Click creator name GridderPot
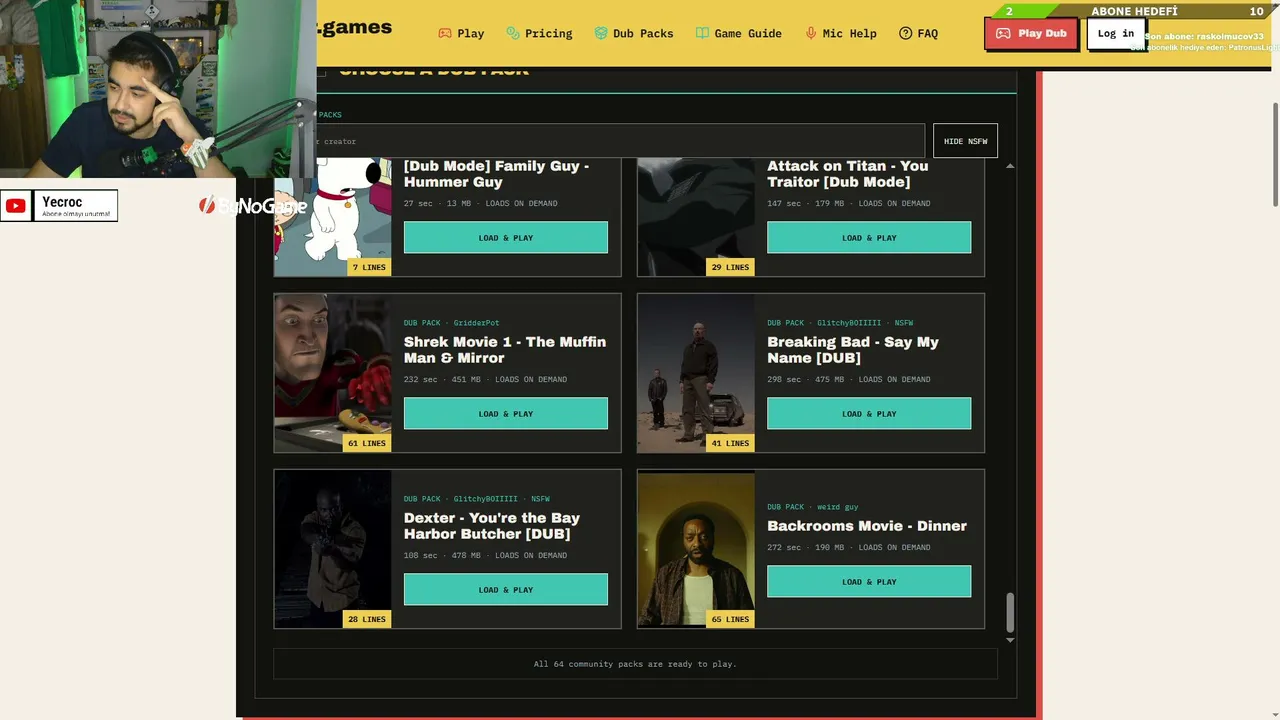The height and width of the screenshot is (720, 1280). point(476,323)
